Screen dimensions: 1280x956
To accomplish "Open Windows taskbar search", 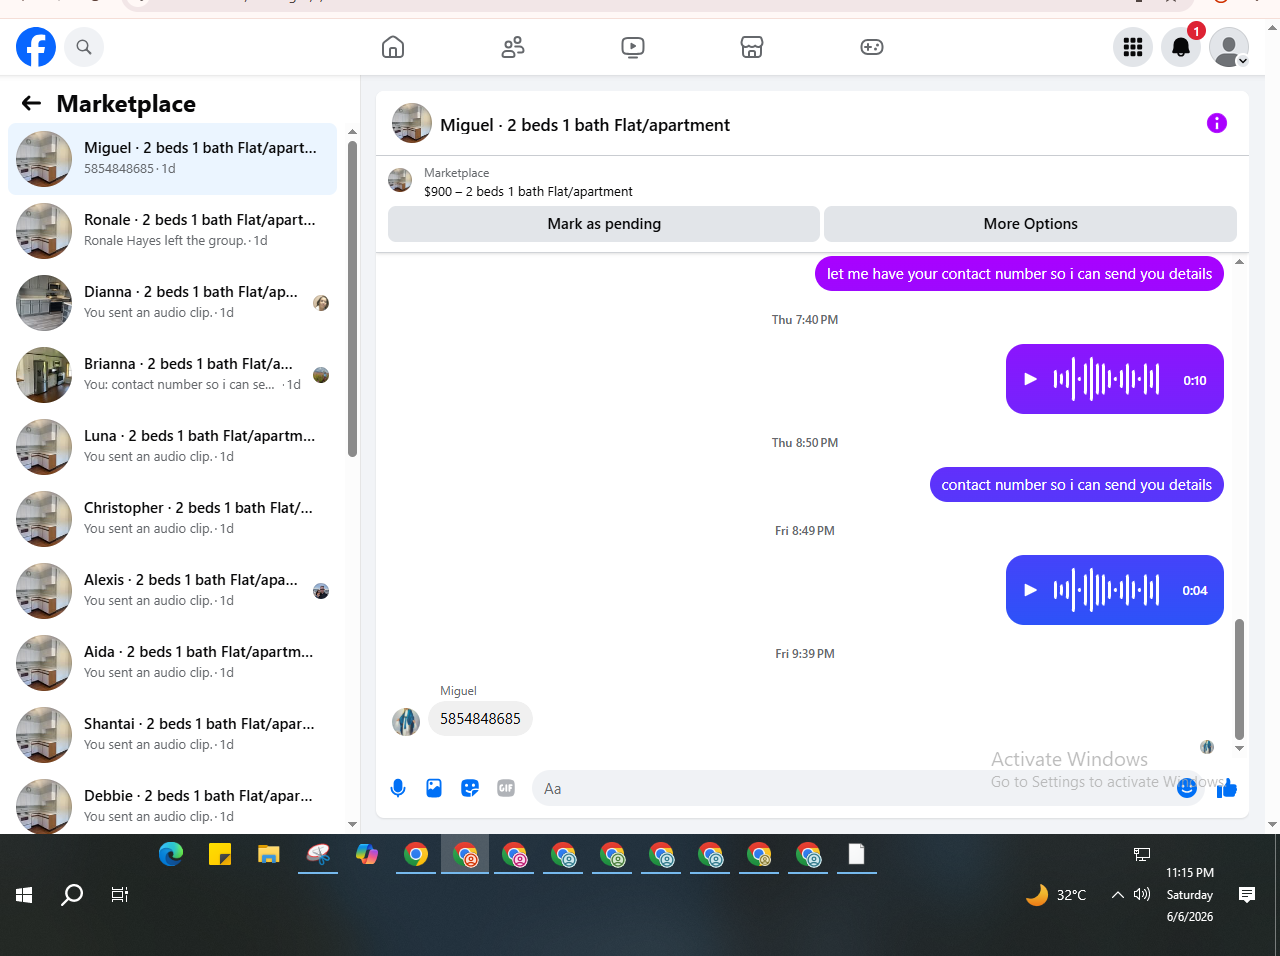I will click(x=72, y=895).
